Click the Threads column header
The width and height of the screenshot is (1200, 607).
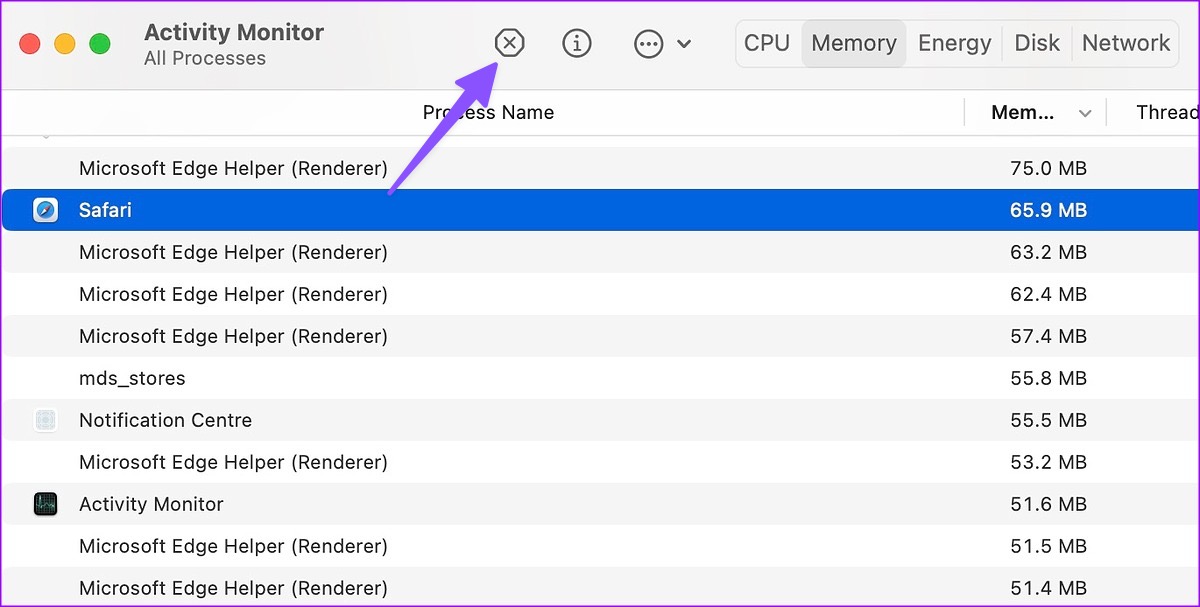coord(1166,113)
